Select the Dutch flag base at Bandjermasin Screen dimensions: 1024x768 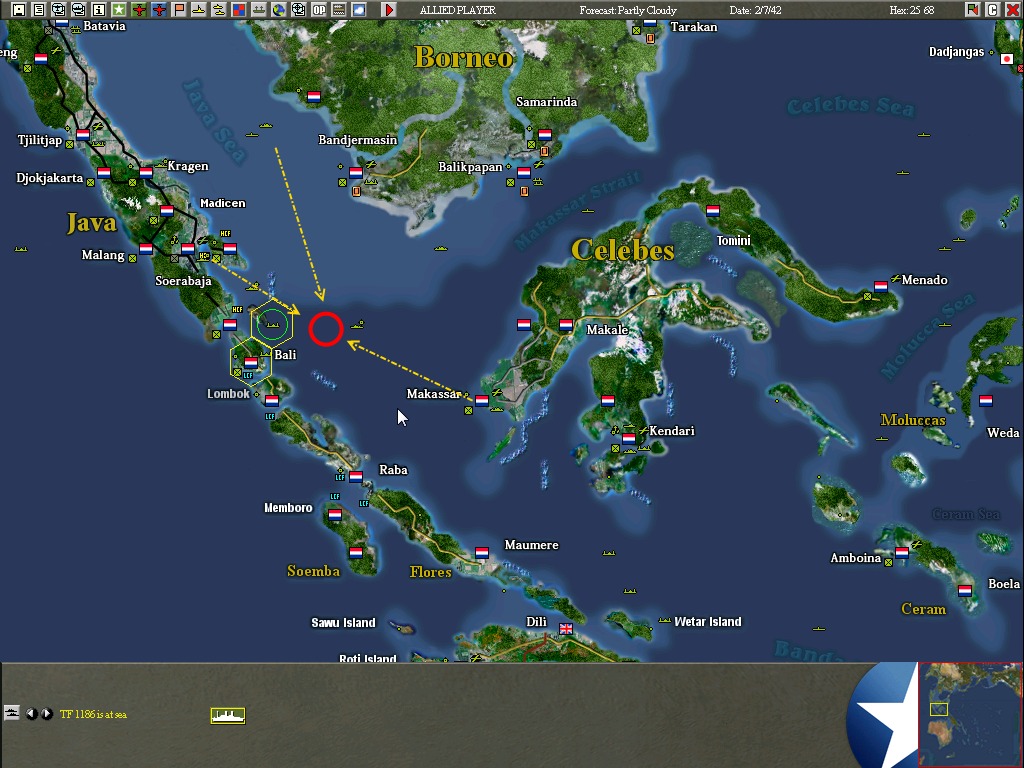[x=356, y=173]
